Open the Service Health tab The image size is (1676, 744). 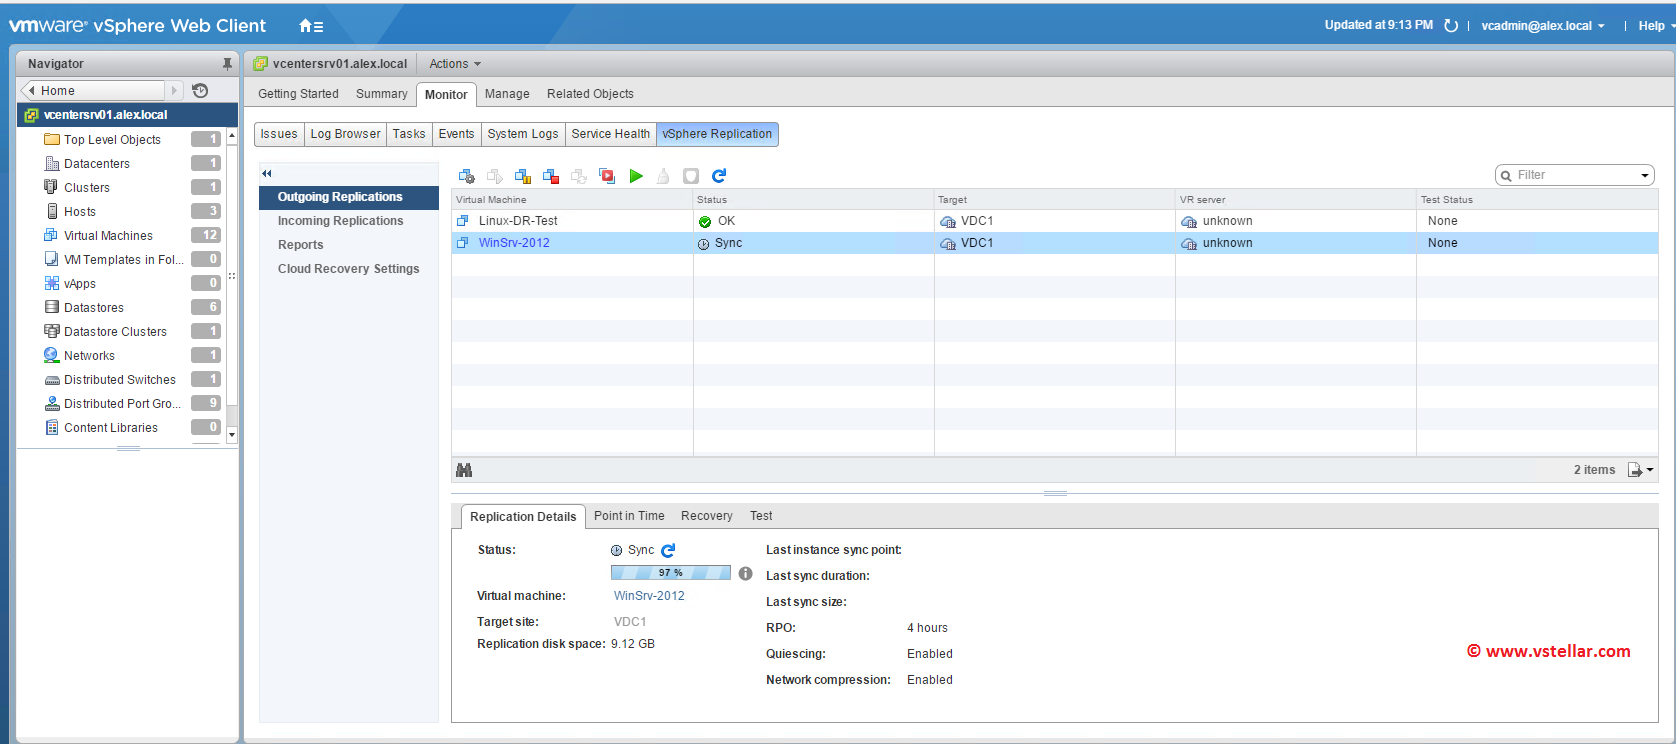(610, 134)
